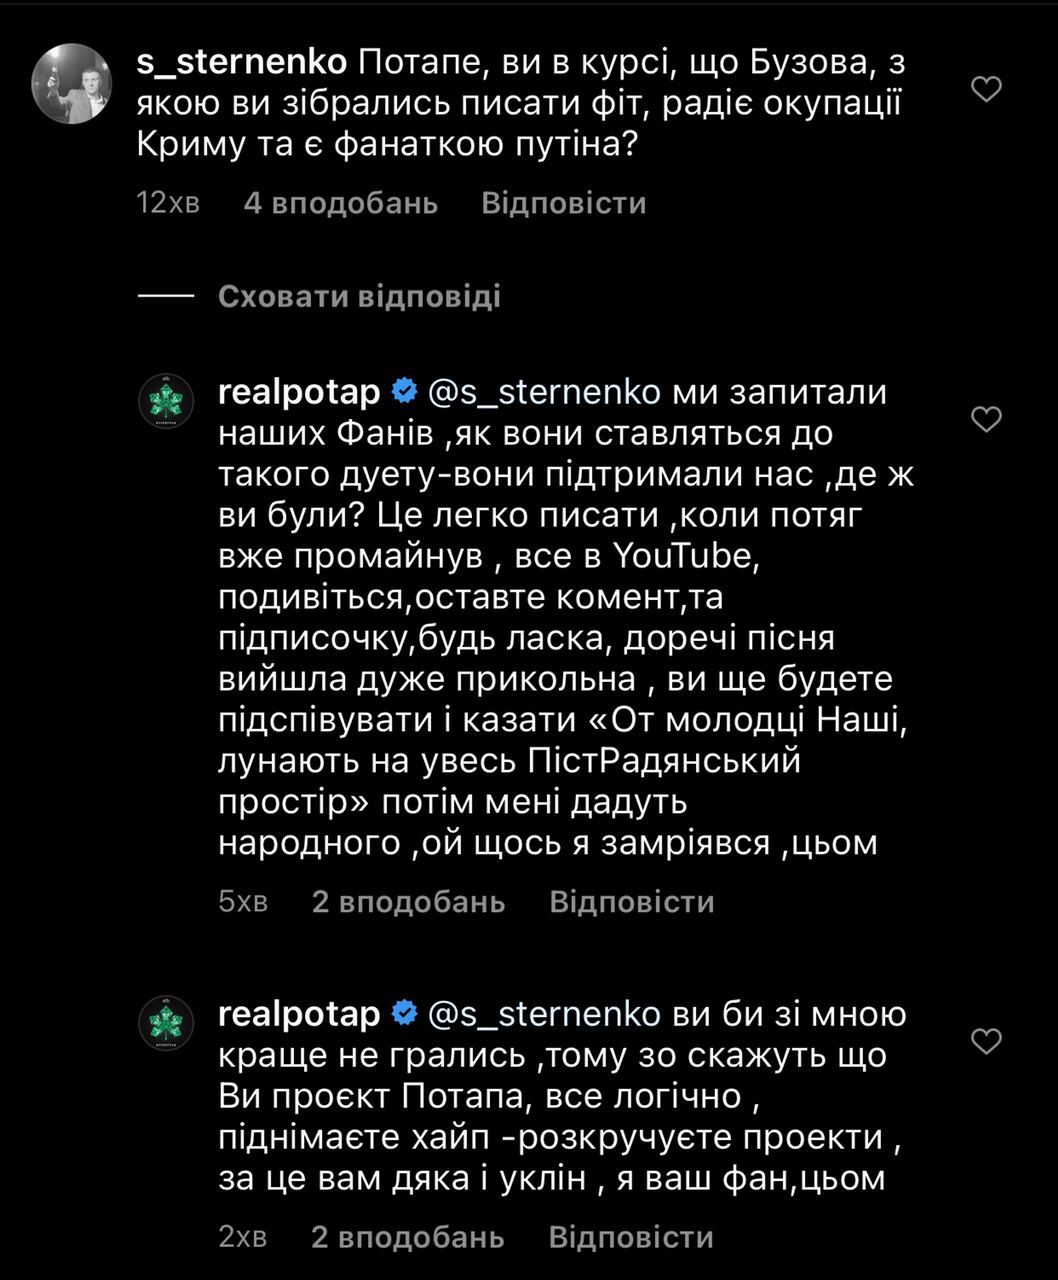Viewport: 1058px width, 1280px height.
Task: Reply to the 5хв realpotap comment
Action: tap(631, 901)
